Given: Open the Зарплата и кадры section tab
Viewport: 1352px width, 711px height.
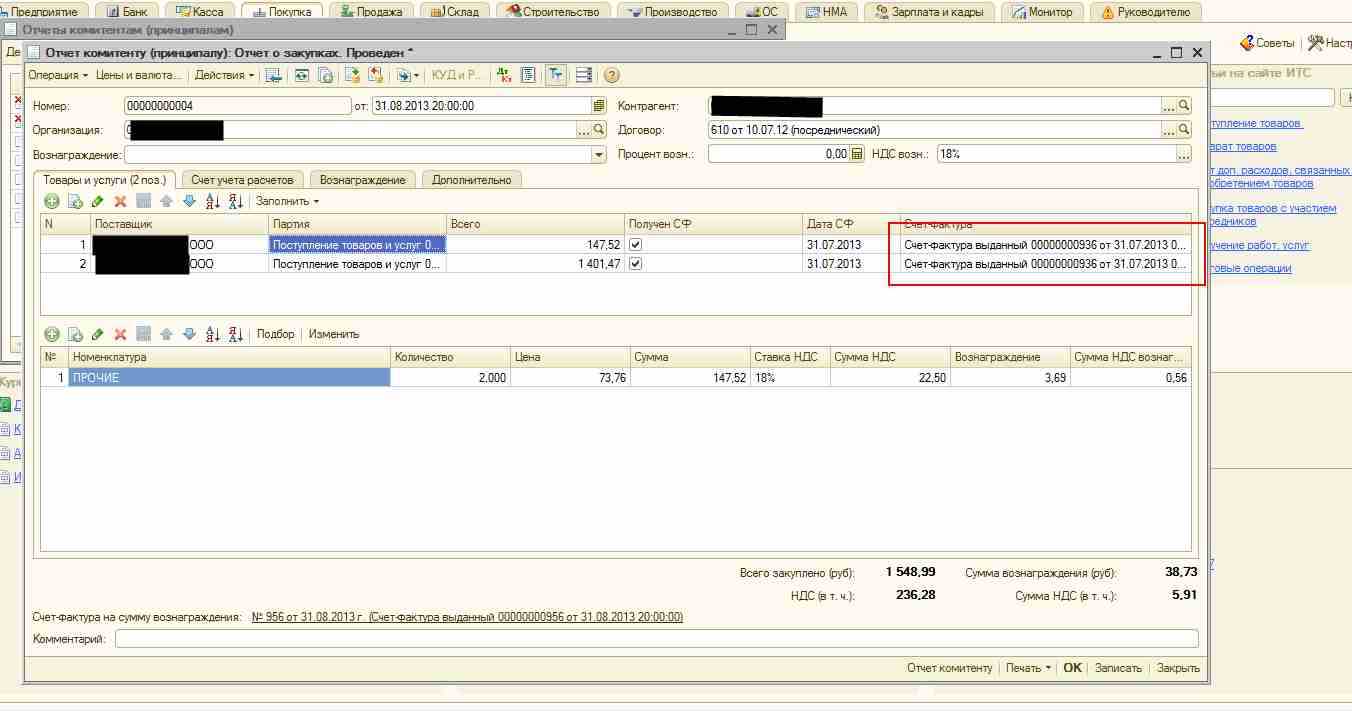Looking at the screenshot, I should (929, 12).
